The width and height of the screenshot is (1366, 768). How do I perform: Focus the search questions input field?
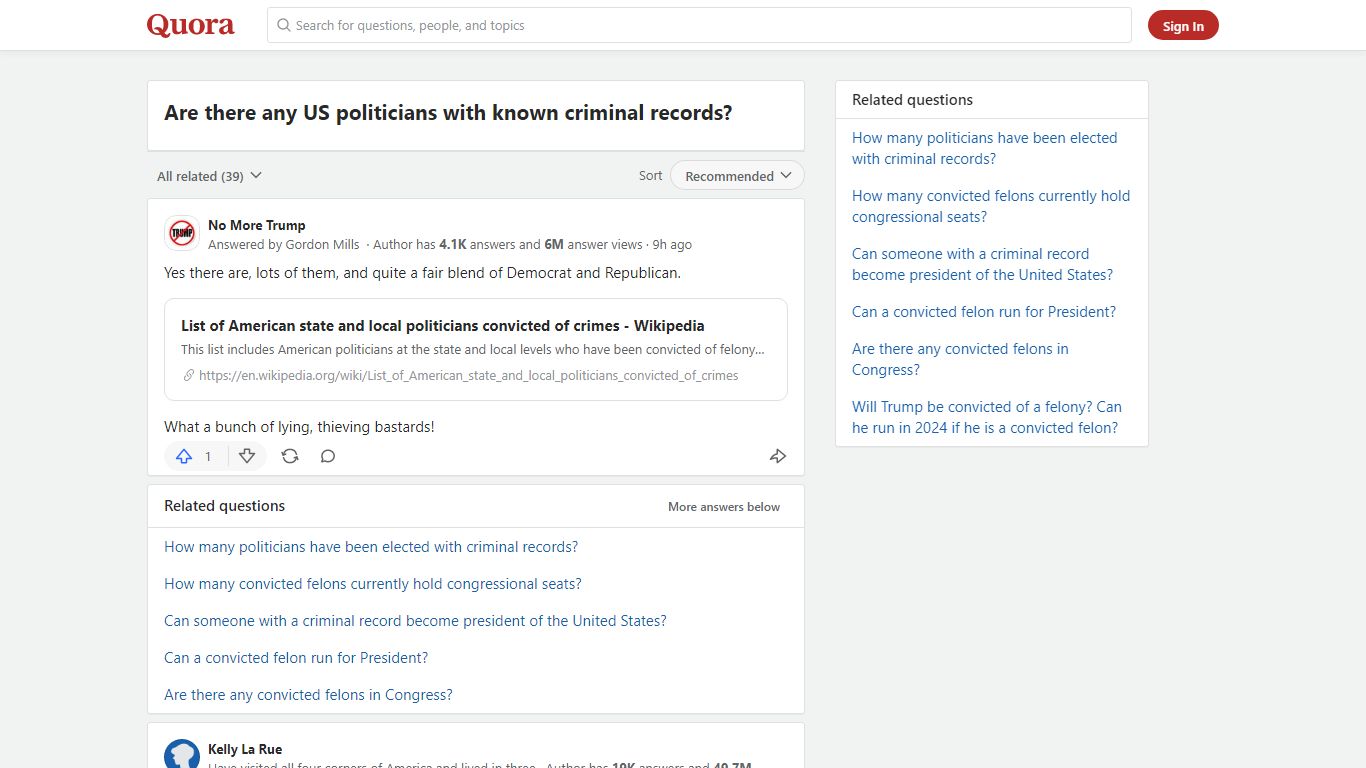699,25
